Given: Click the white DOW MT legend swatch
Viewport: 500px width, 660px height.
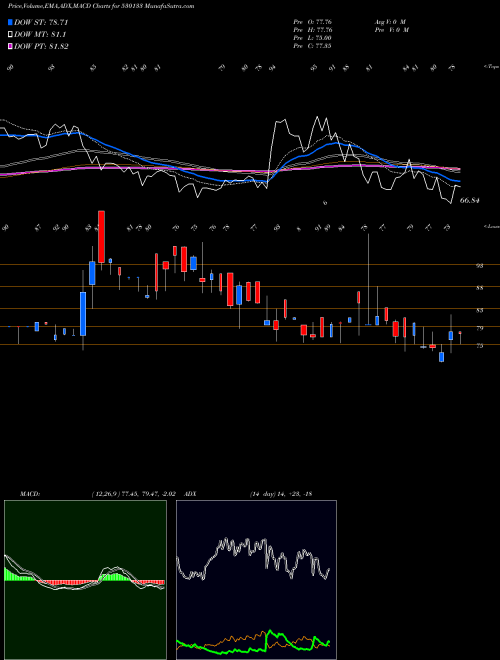Looking at the screenshot, I should (x=10, y=35).
